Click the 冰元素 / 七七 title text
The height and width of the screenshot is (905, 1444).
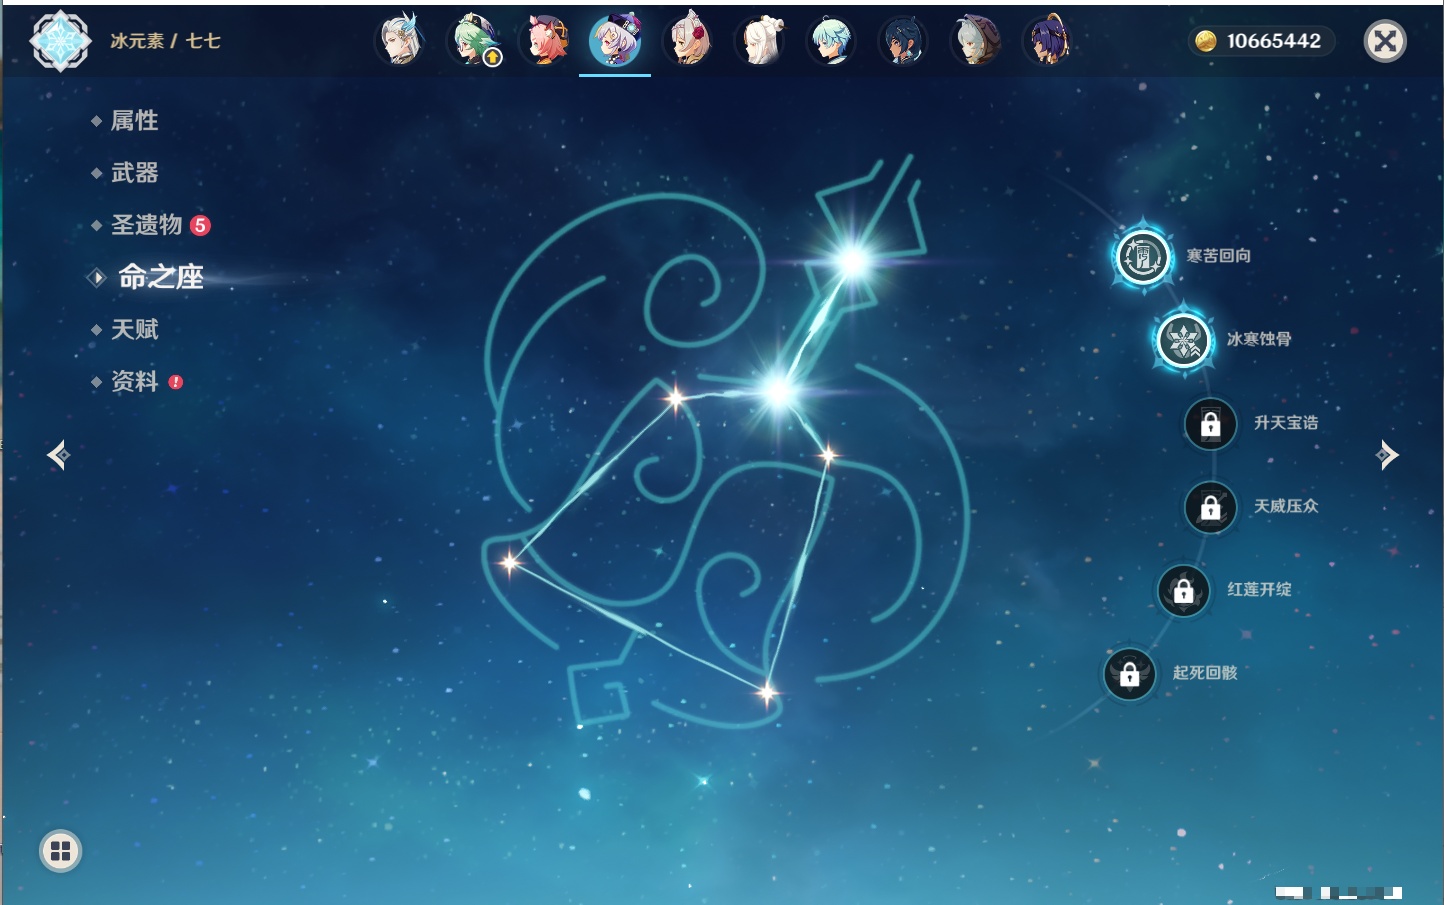[165, 41]
